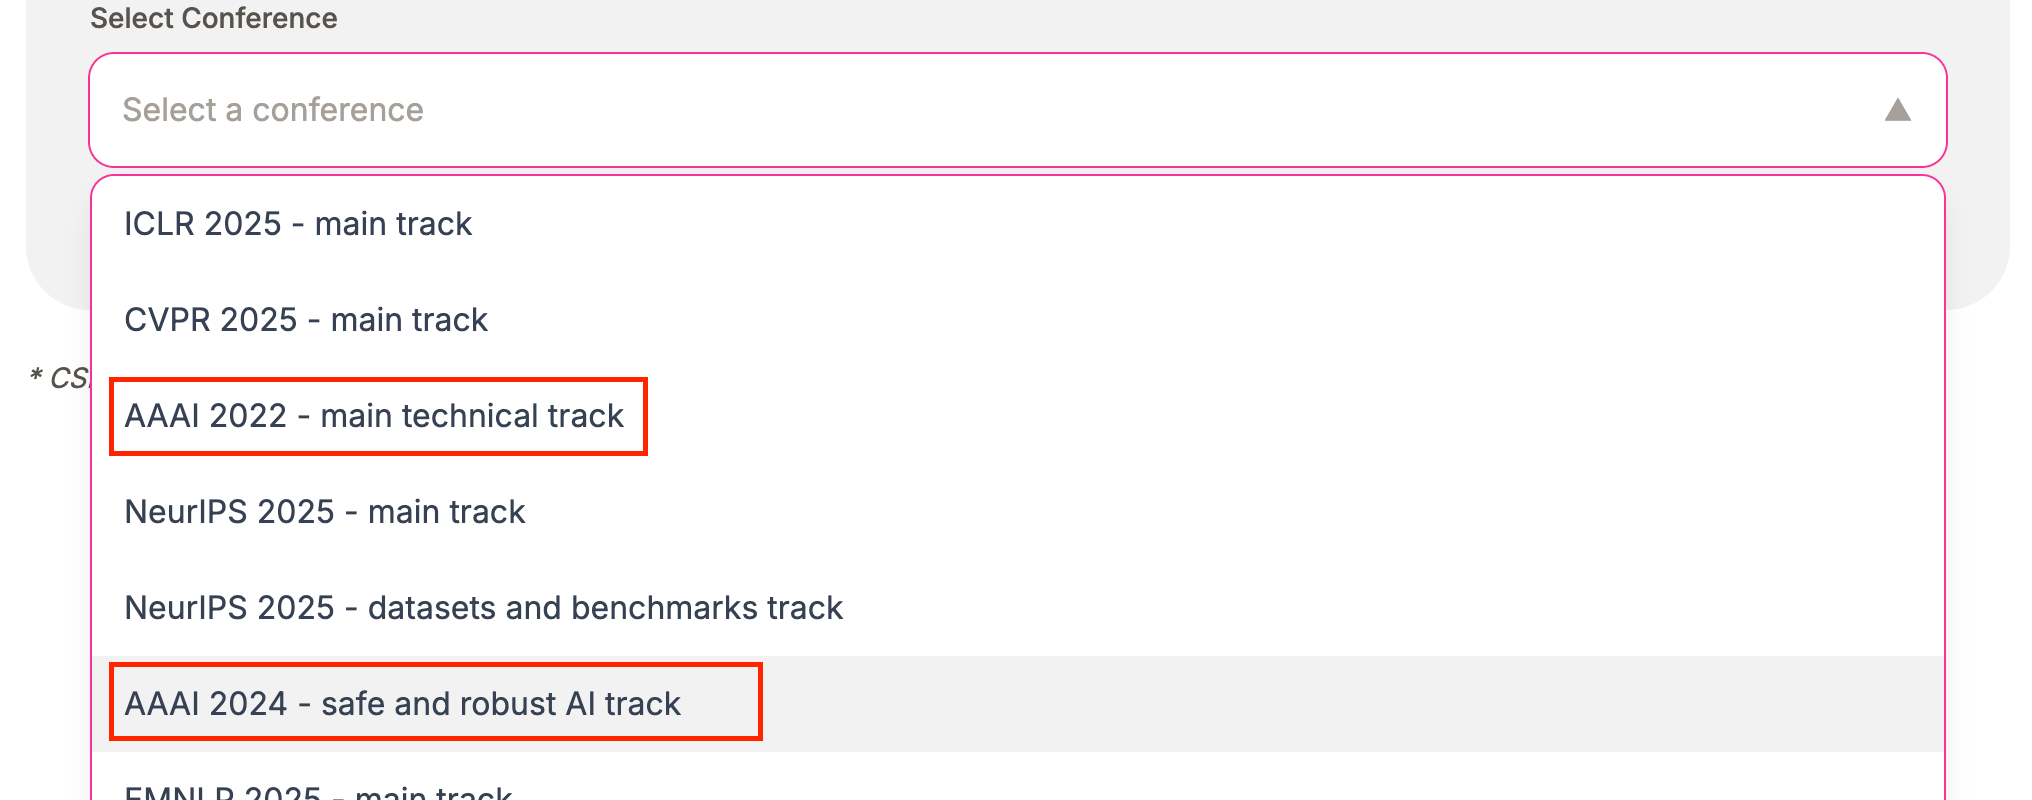
Task: Choose NeurIPS 2025 datasets and benchmarks track
Action: click(x=484, y=608)
